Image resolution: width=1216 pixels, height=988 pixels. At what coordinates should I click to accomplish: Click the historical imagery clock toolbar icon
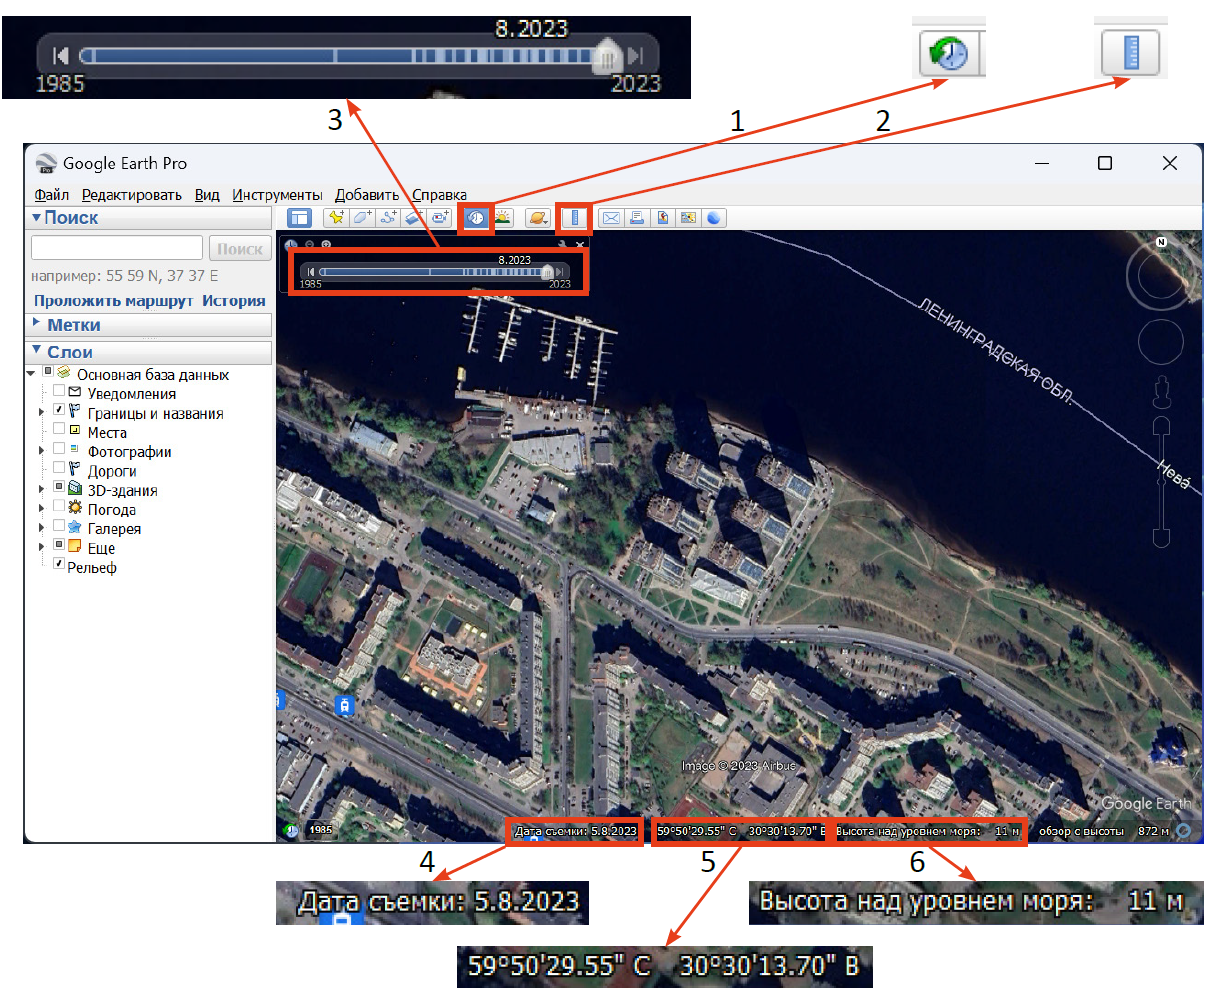point(477,218)
